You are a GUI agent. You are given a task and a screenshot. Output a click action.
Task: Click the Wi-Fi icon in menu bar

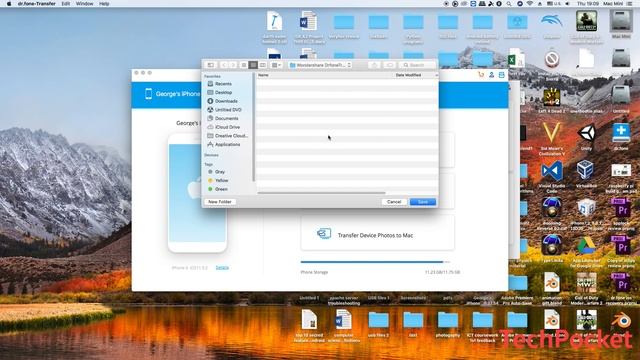click(x=530, y=4)
